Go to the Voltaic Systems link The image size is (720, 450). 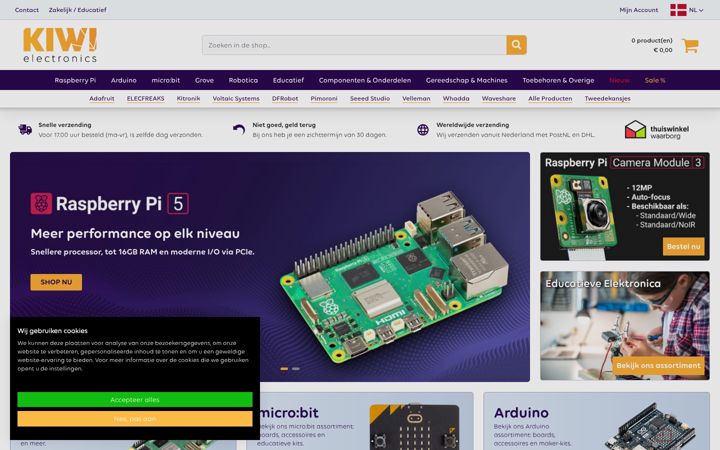(x=236, y=99)
